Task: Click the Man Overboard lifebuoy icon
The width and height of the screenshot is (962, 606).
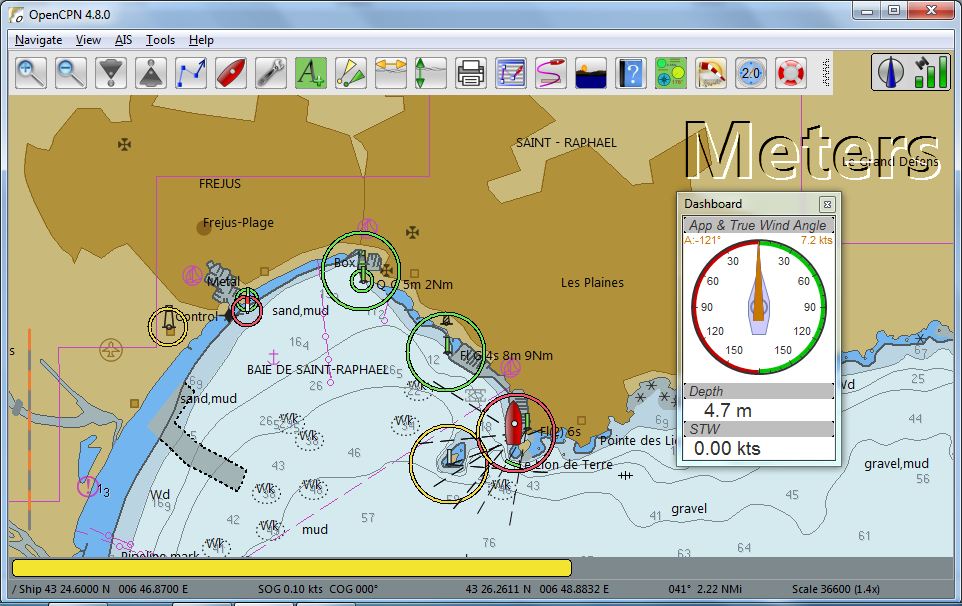Action: (x=791, y=73)
